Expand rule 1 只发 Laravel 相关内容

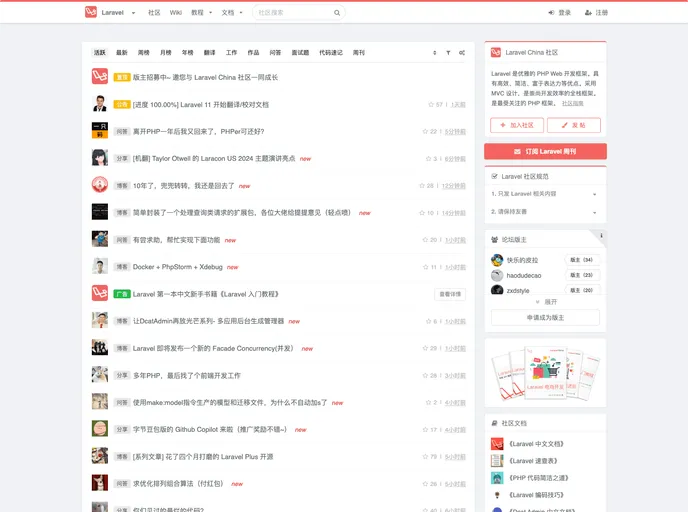[544, 194]
